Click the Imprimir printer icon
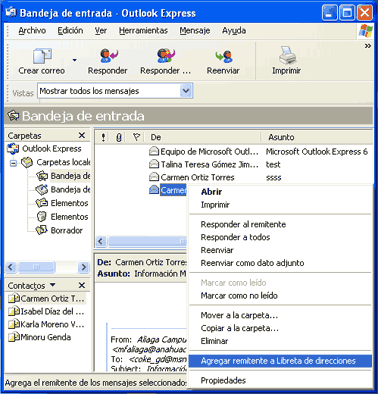 pos(287,55)
